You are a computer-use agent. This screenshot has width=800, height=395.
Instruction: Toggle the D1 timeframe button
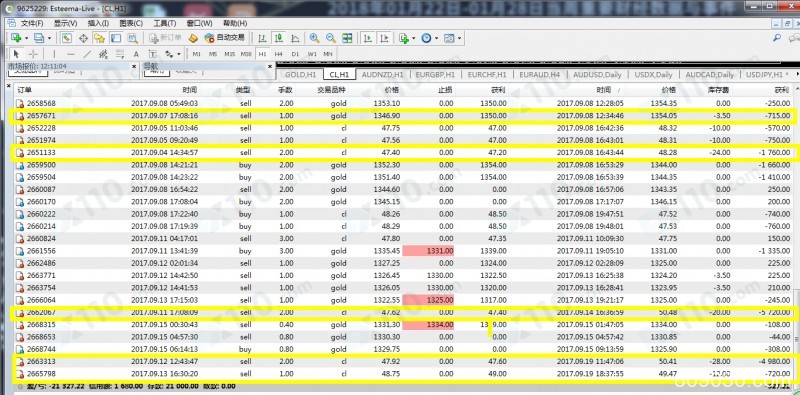(295, 54)
